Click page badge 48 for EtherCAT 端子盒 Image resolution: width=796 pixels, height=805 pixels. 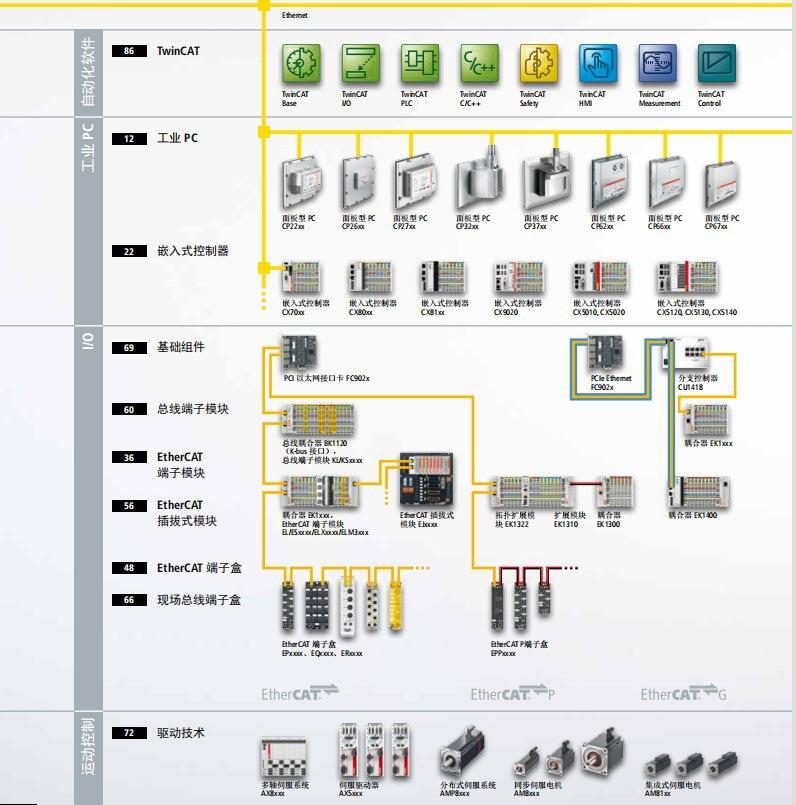pos(129,568)
